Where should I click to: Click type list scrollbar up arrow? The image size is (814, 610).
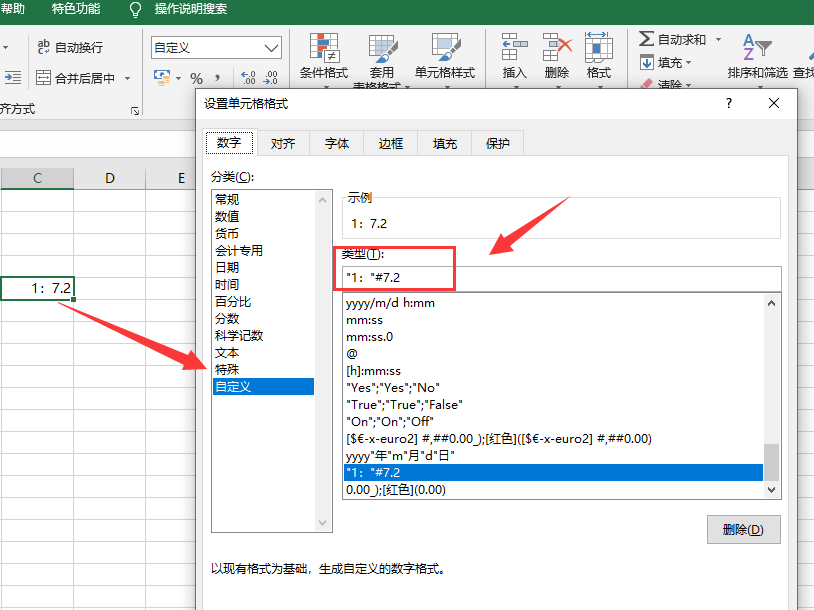pos(771,303)
